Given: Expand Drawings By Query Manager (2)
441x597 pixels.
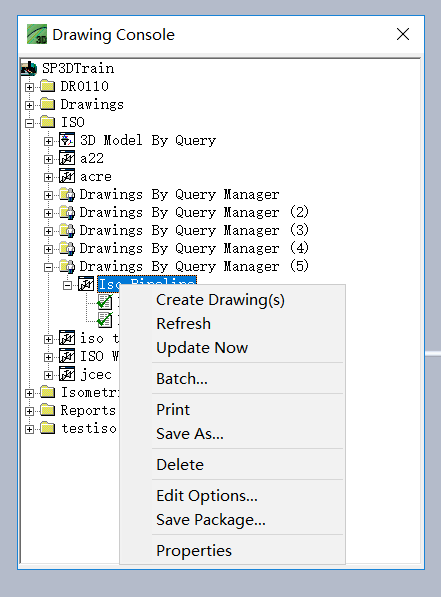Looking at the screenshot, I should tap(48, 213).
